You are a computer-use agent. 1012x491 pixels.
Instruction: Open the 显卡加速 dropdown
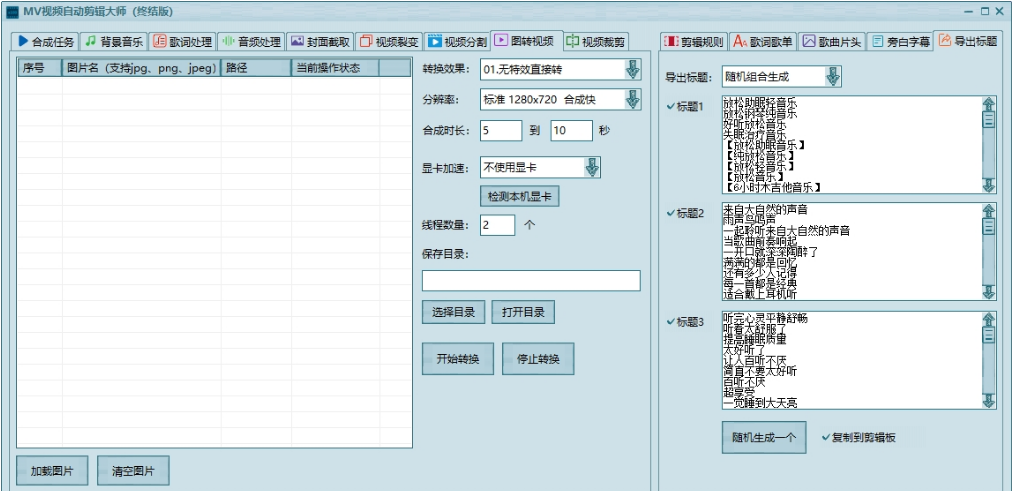tap(592, 167)
